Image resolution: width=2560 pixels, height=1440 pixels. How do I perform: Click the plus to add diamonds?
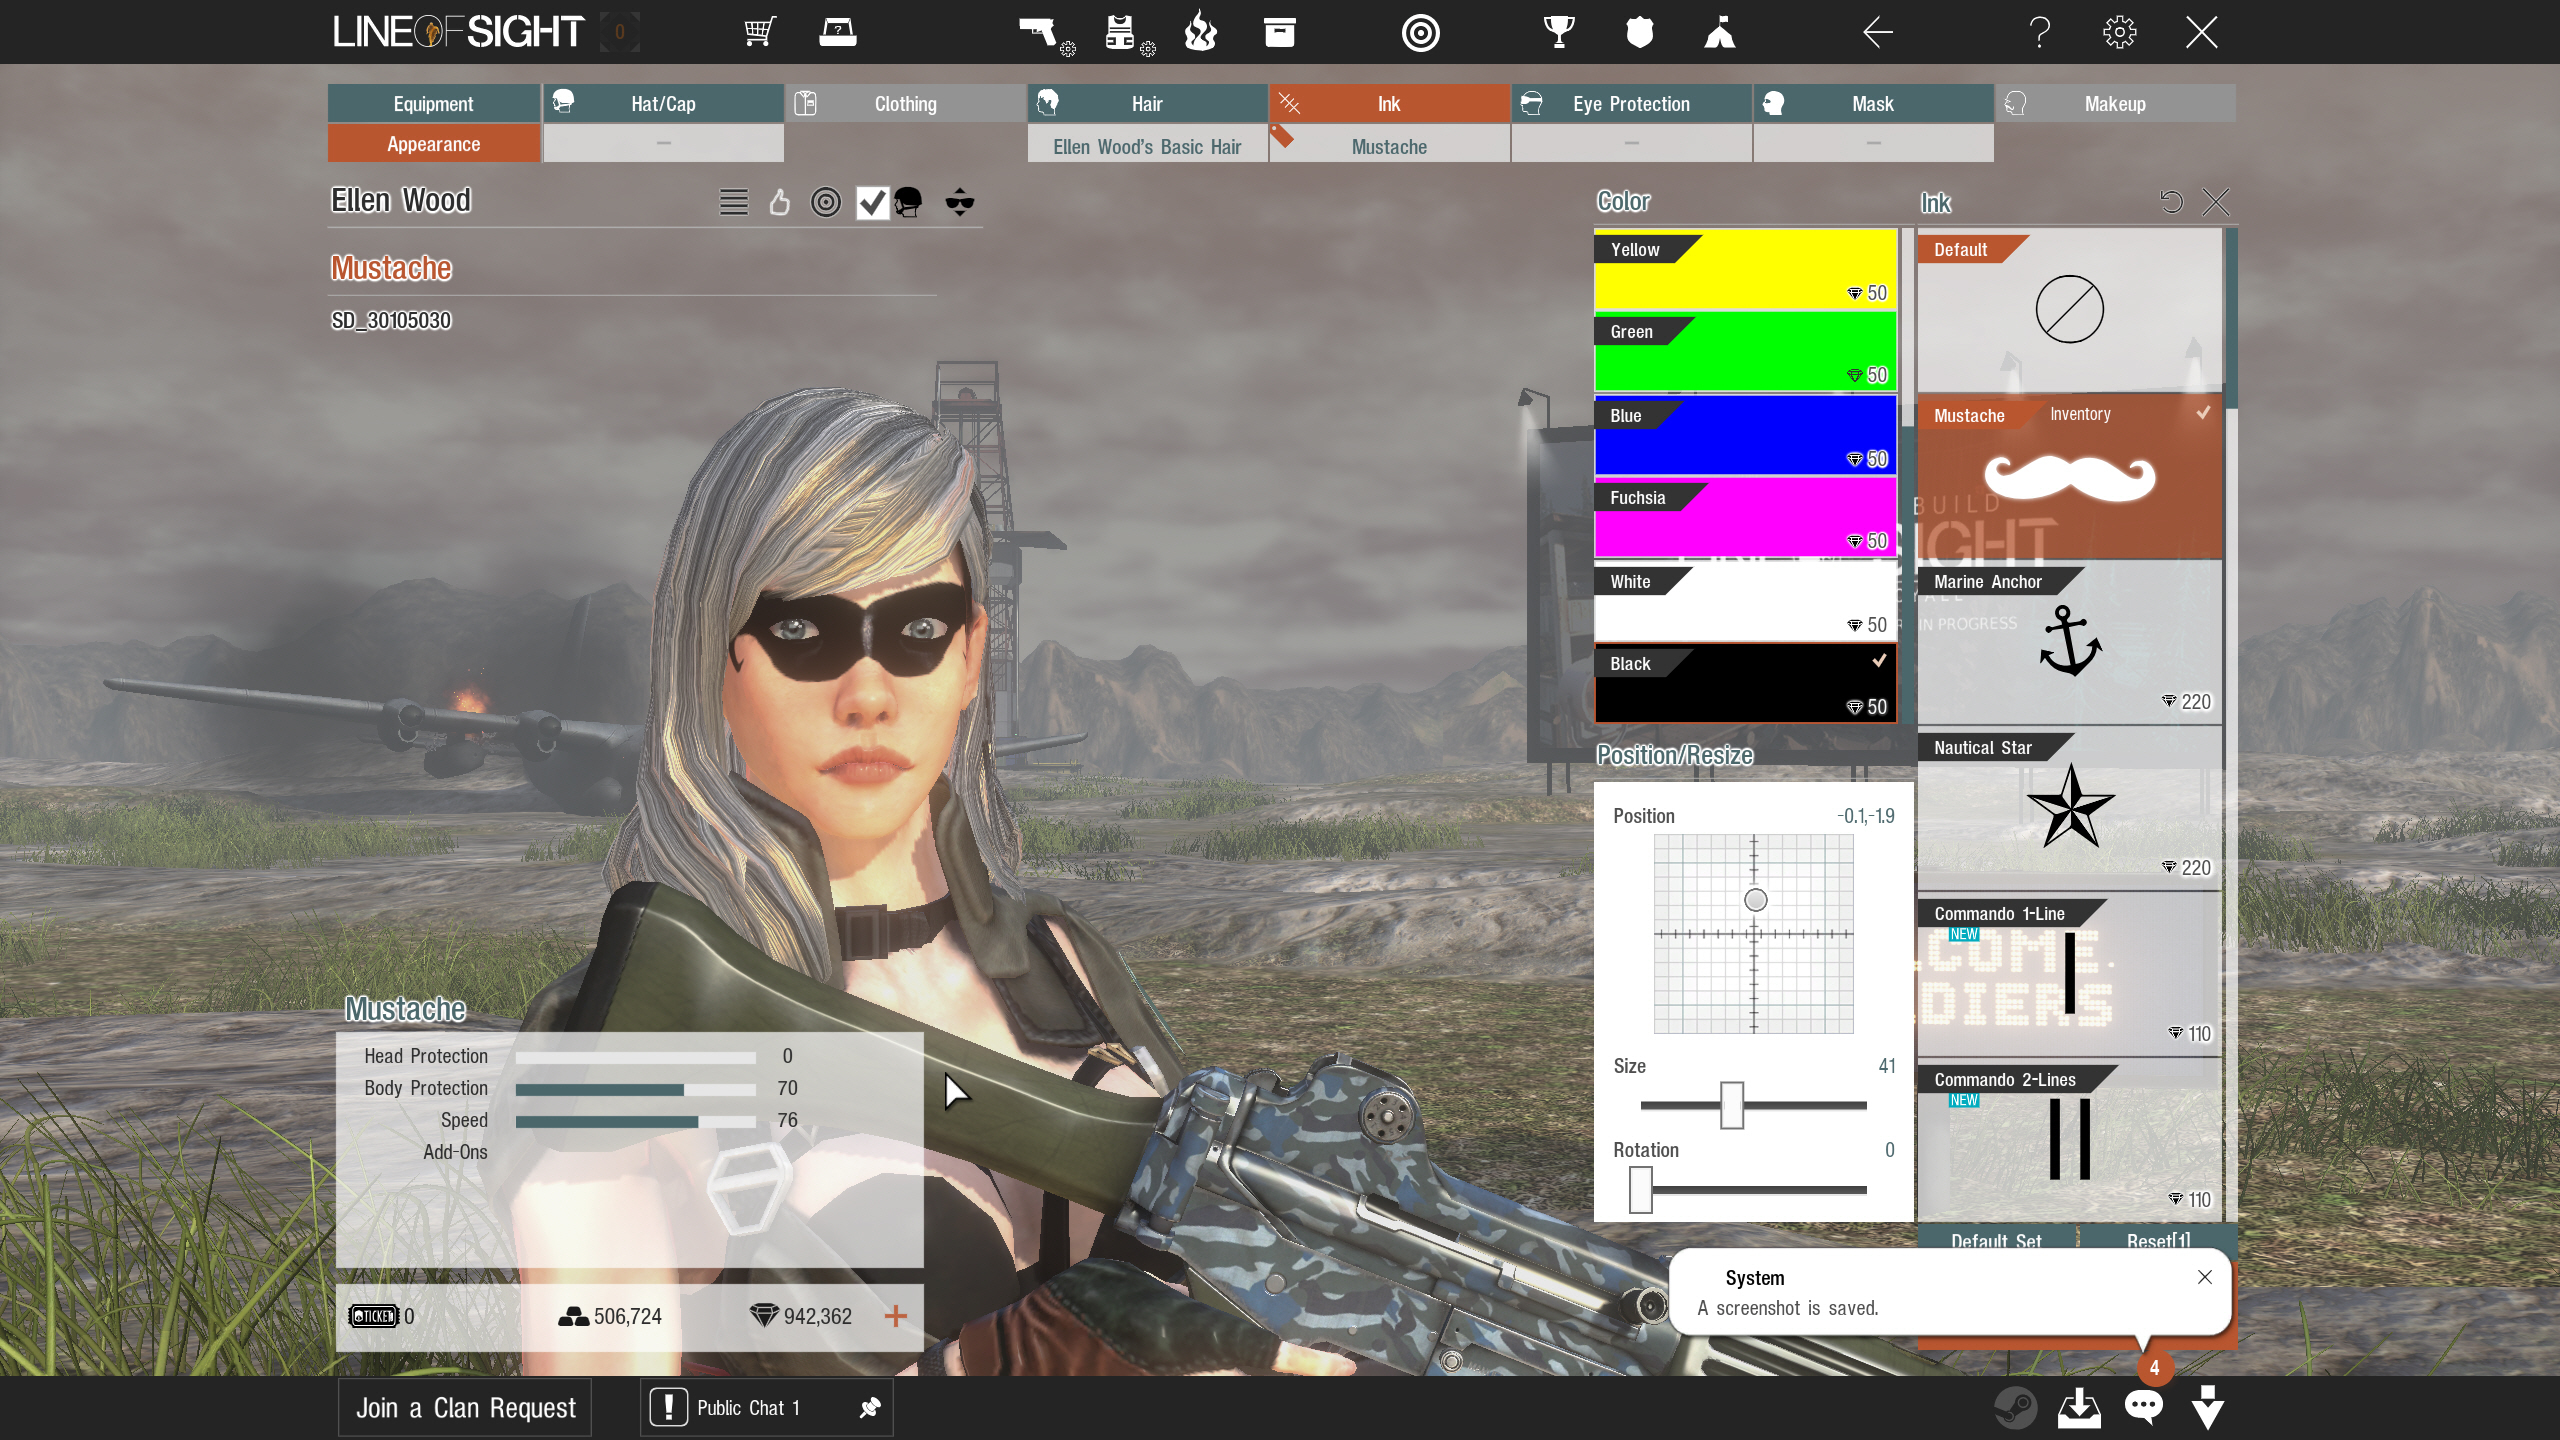(x=895, y=1316)
